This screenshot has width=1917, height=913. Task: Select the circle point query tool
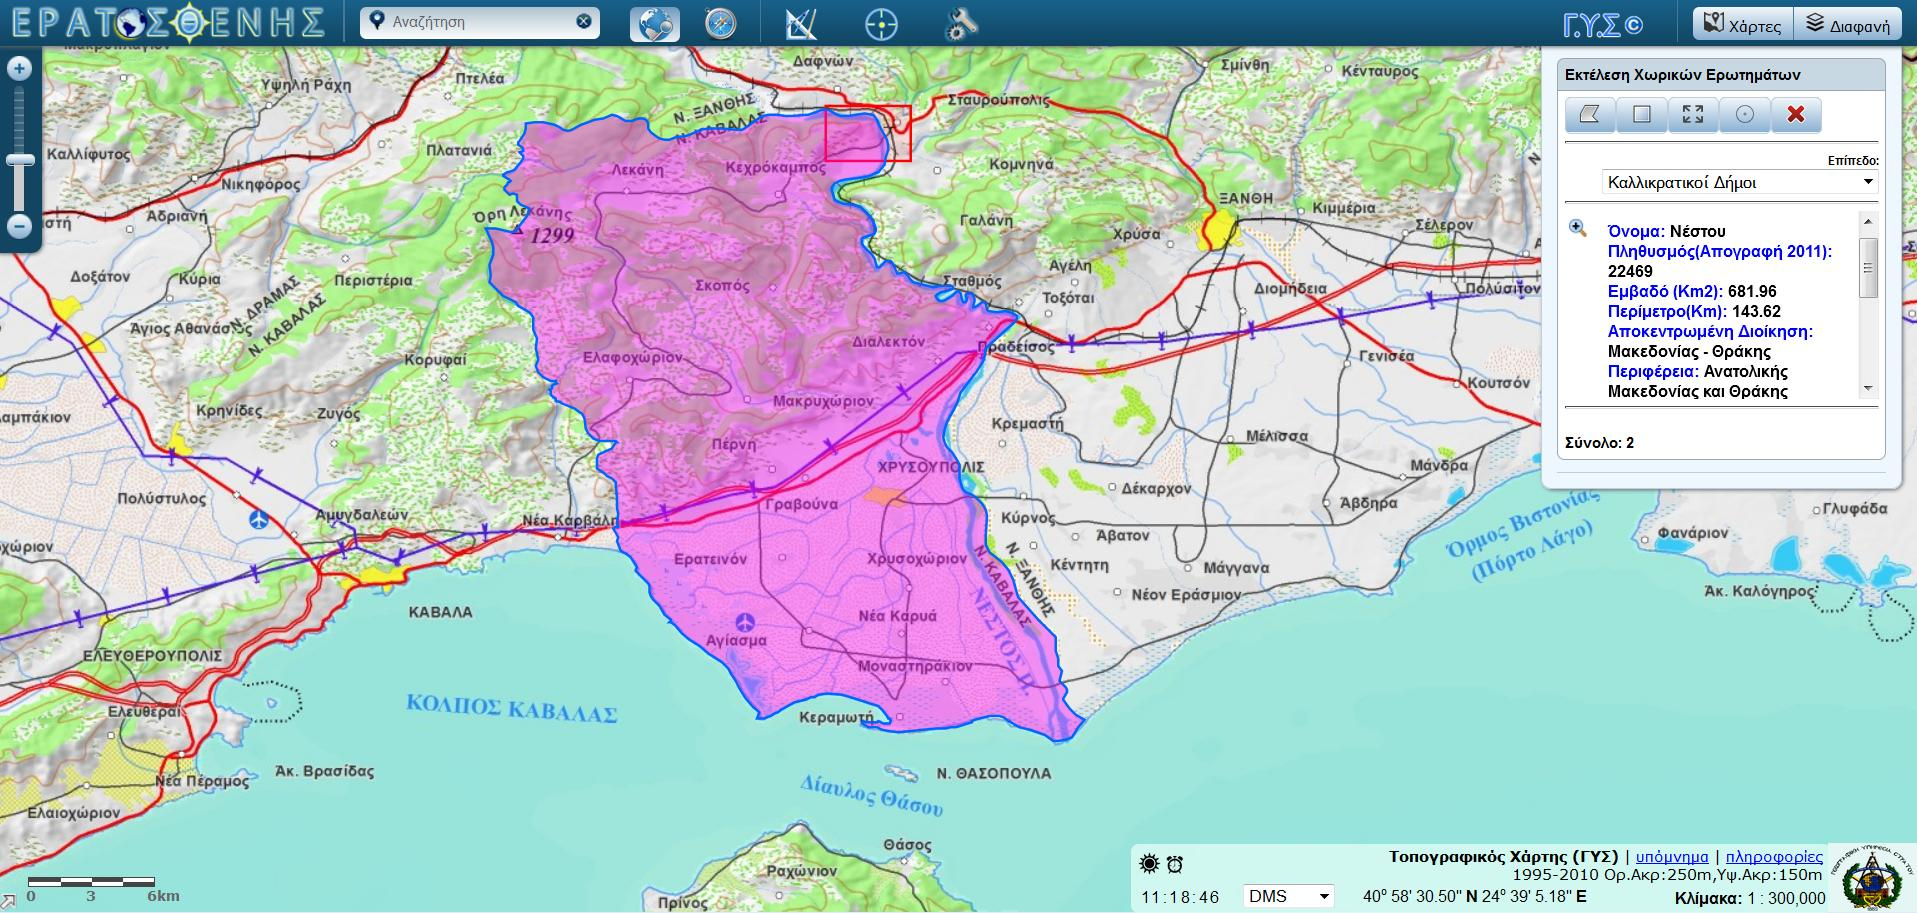click(x=1745, y=114)
